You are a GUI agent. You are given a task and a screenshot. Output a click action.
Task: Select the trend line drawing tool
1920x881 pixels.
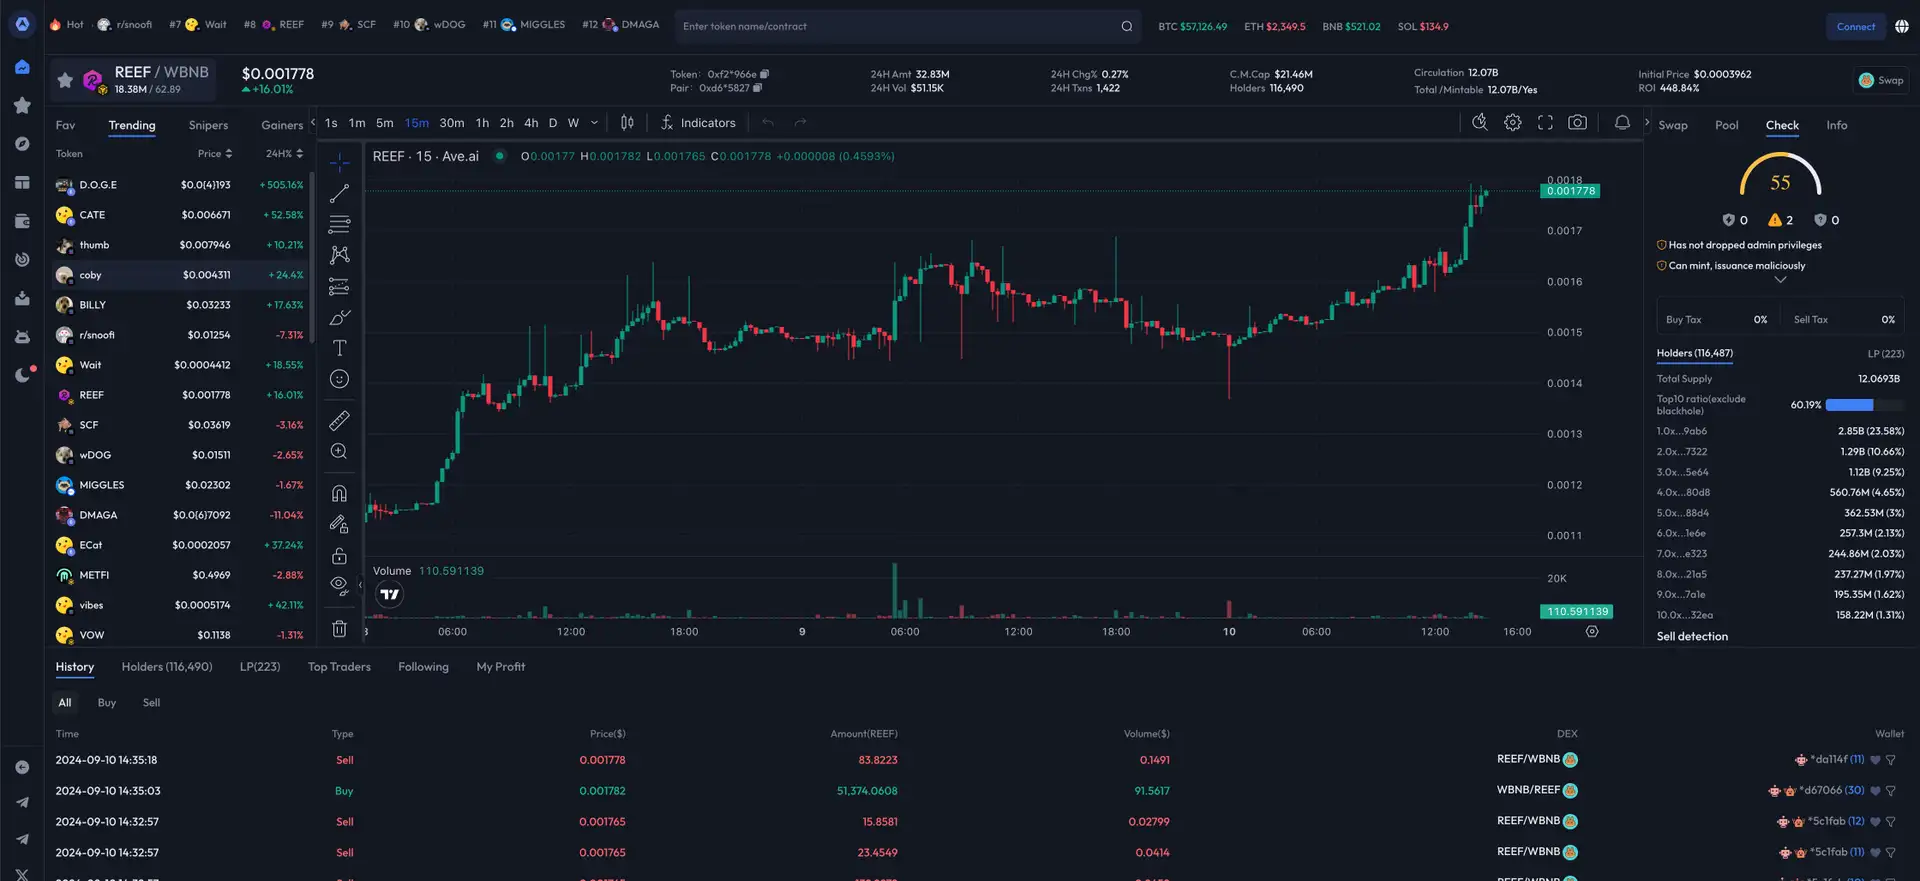click(339, 193)
